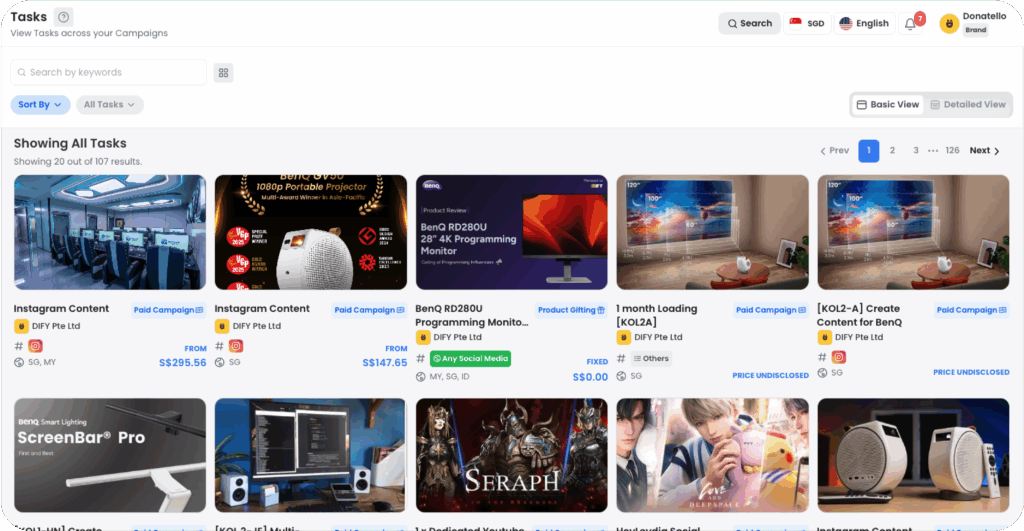Jump to page 126
The image size is (1024, 531).
[952, 151]
